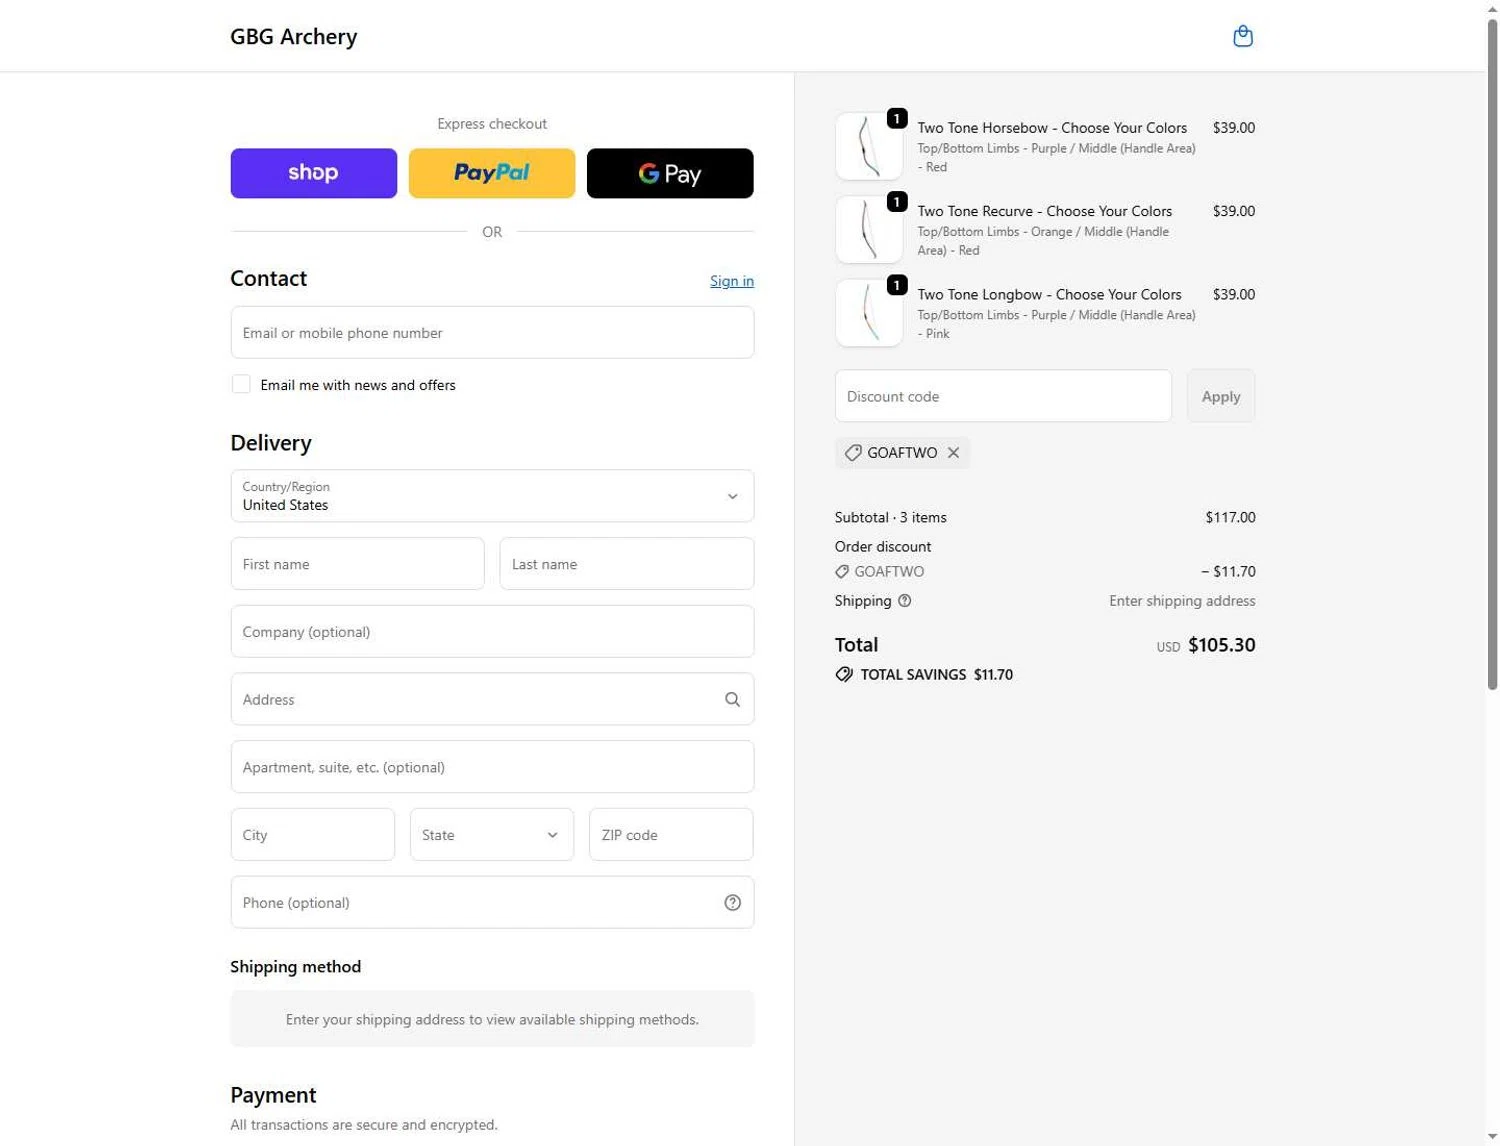This screenshot has width=1500, height=1146.
Task: Open the Country/Region dropdown
Action: point(492,496)
